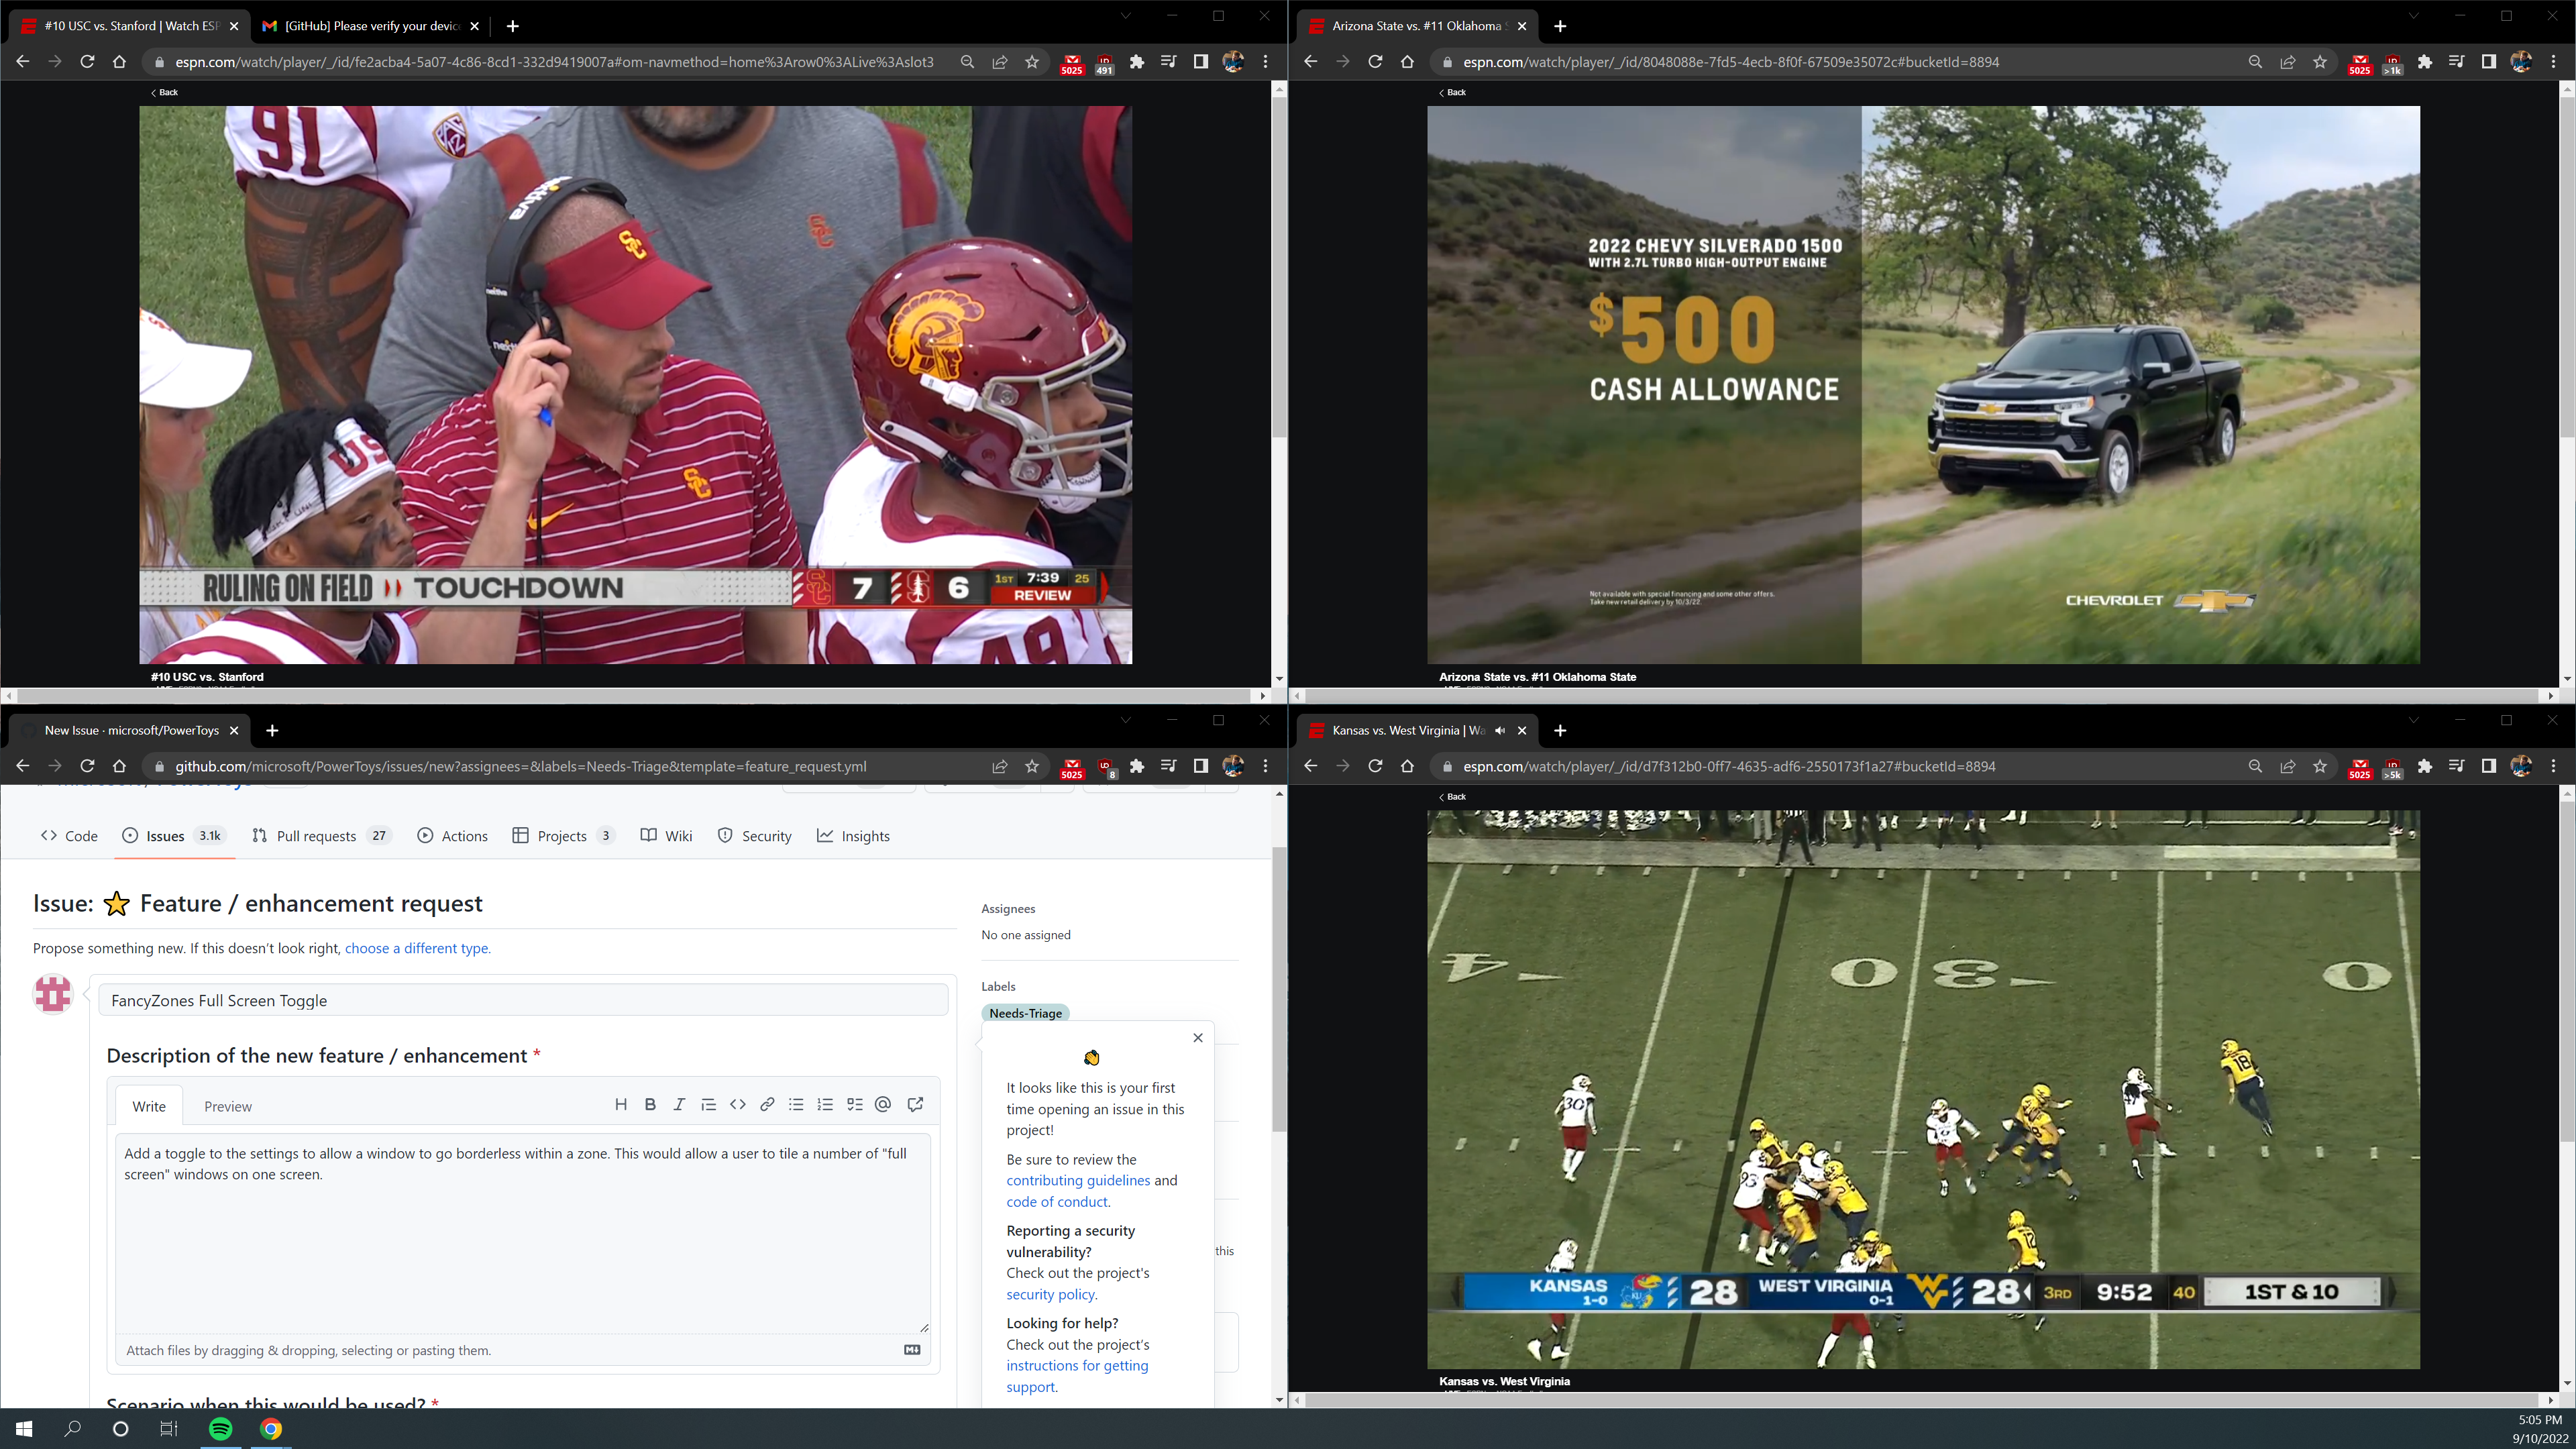Viewport: 2576px width, 1449px height.
Task: Insert code formatting in the description
Action: [738, 1104]
